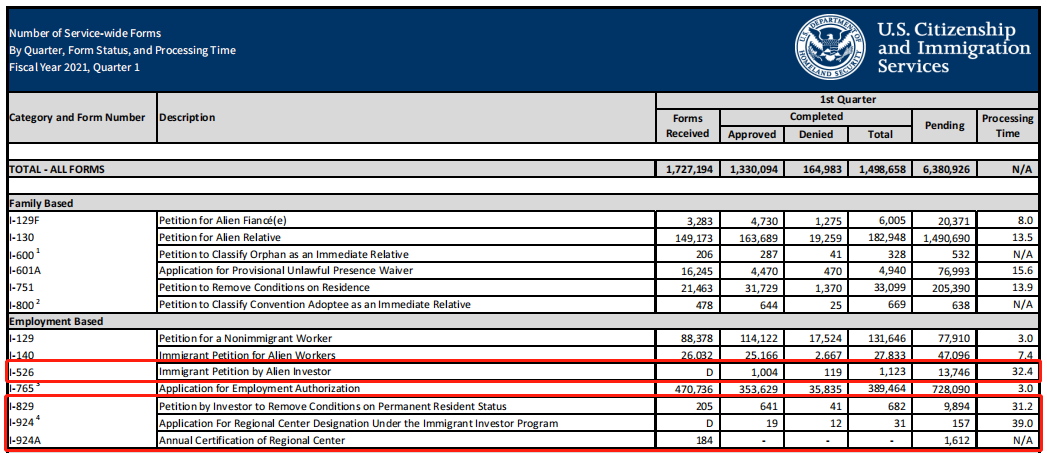Click I-829 processing time 31.2
Screen dimensions: 1047x453
point(1024,406)
